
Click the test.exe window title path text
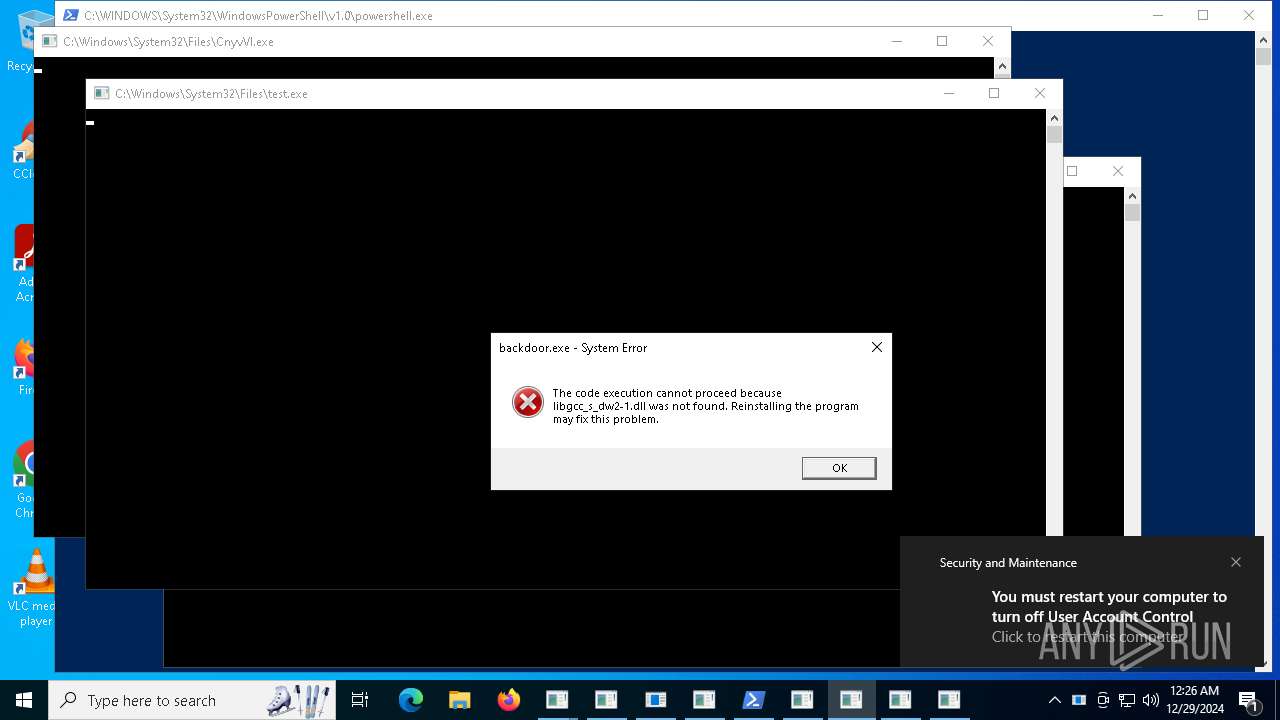pos(211,94)
